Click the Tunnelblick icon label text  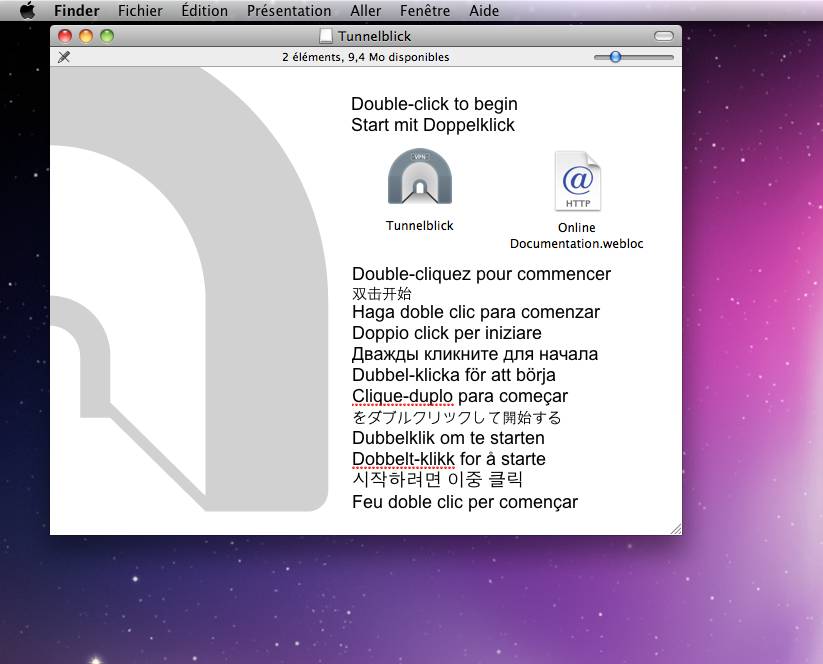tap(419, 226)
